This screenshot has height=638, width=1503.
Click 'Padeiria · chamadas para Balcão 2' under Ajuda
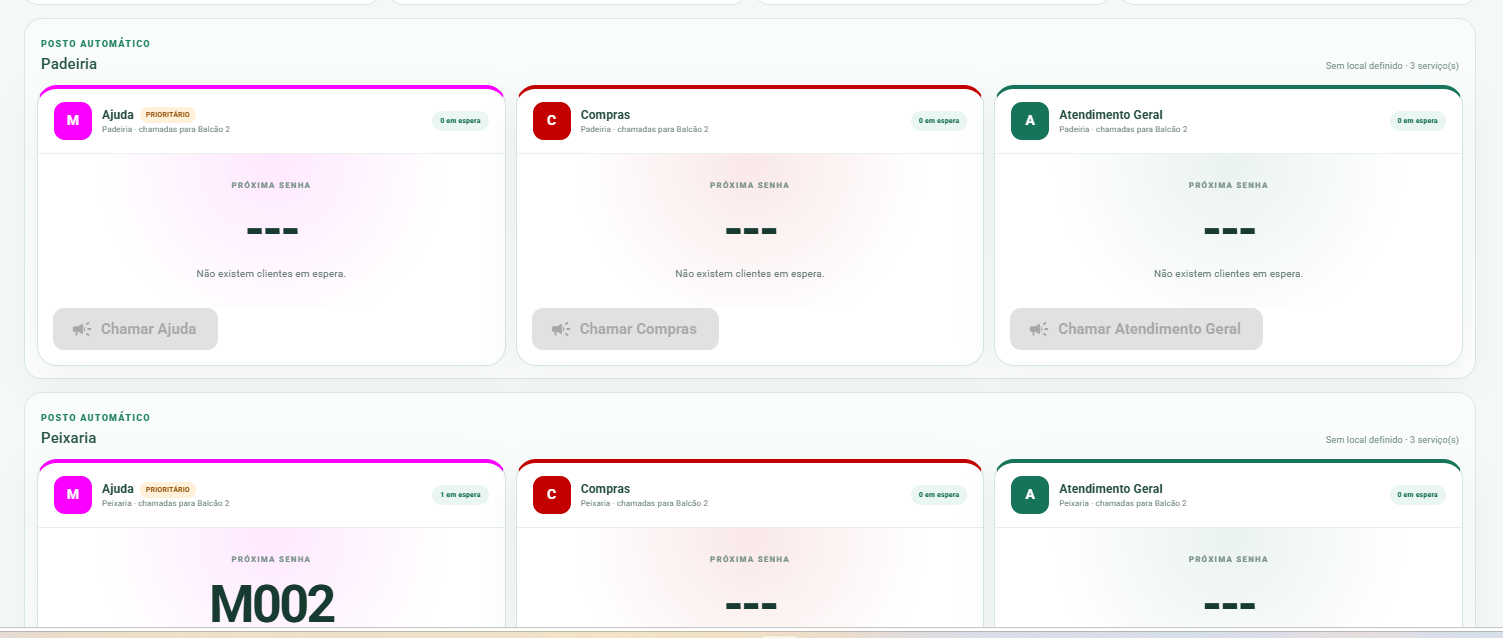[166, 129]
